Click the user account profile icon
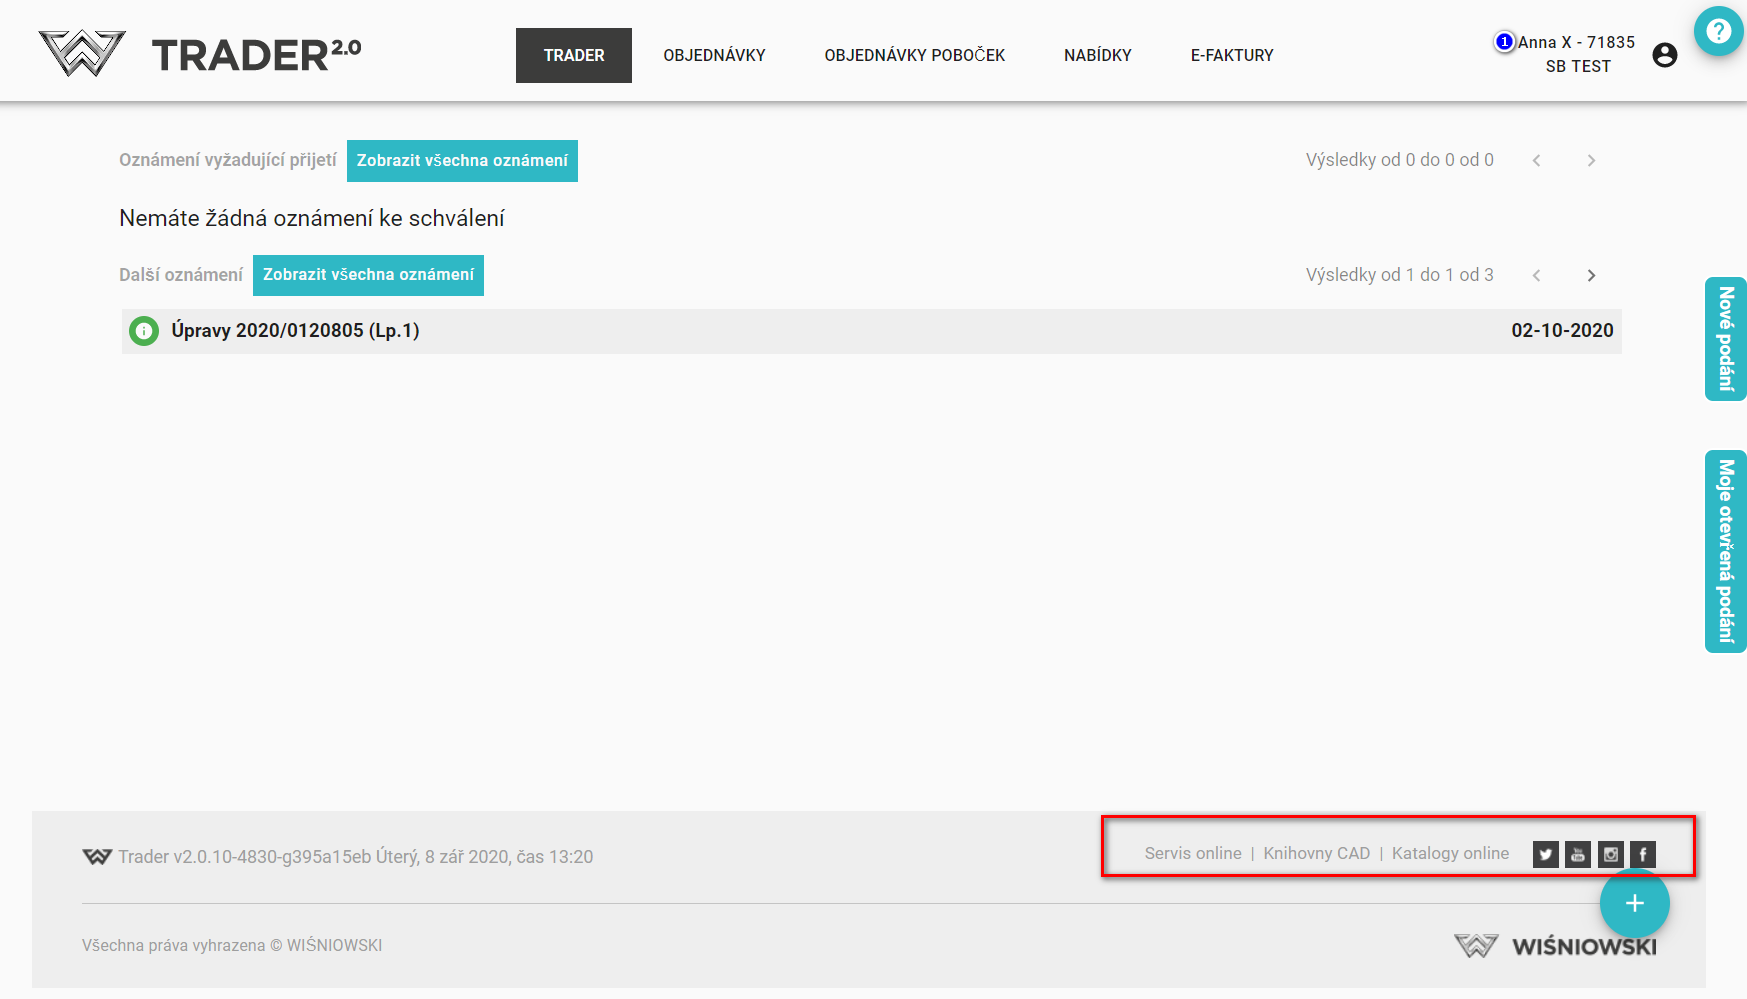Image resolution: width=1747 pixels, height=999 pixels. tap(1664, 55)
